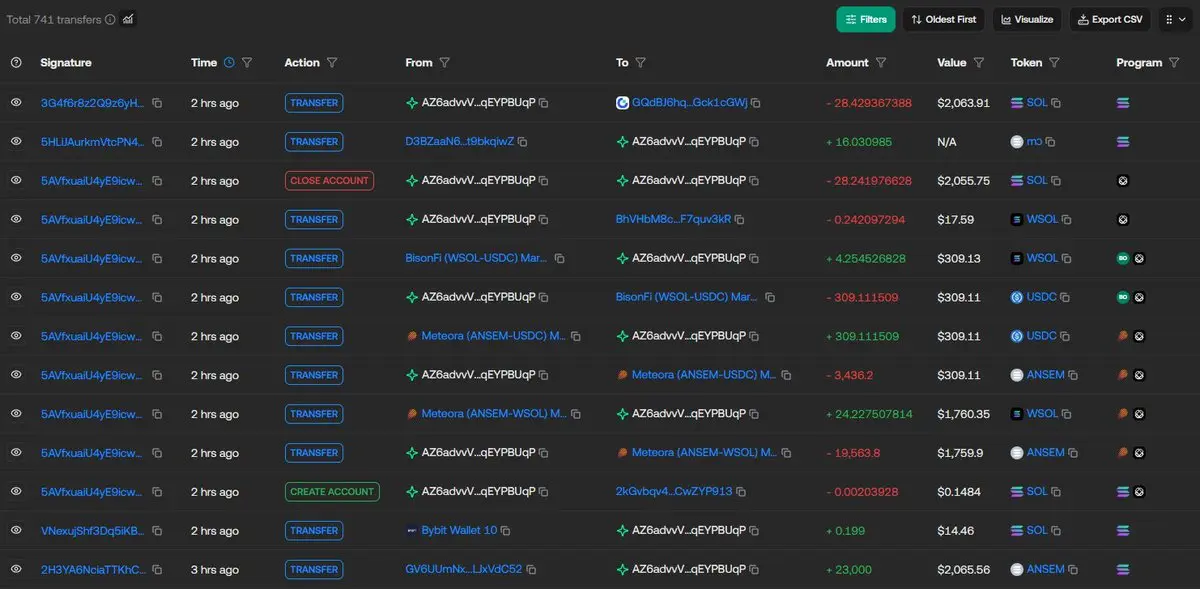The image size is (1200, 589).
Task: Copy the BhVHbM8c...F7quv3kR address
Action: pos(740,219)
